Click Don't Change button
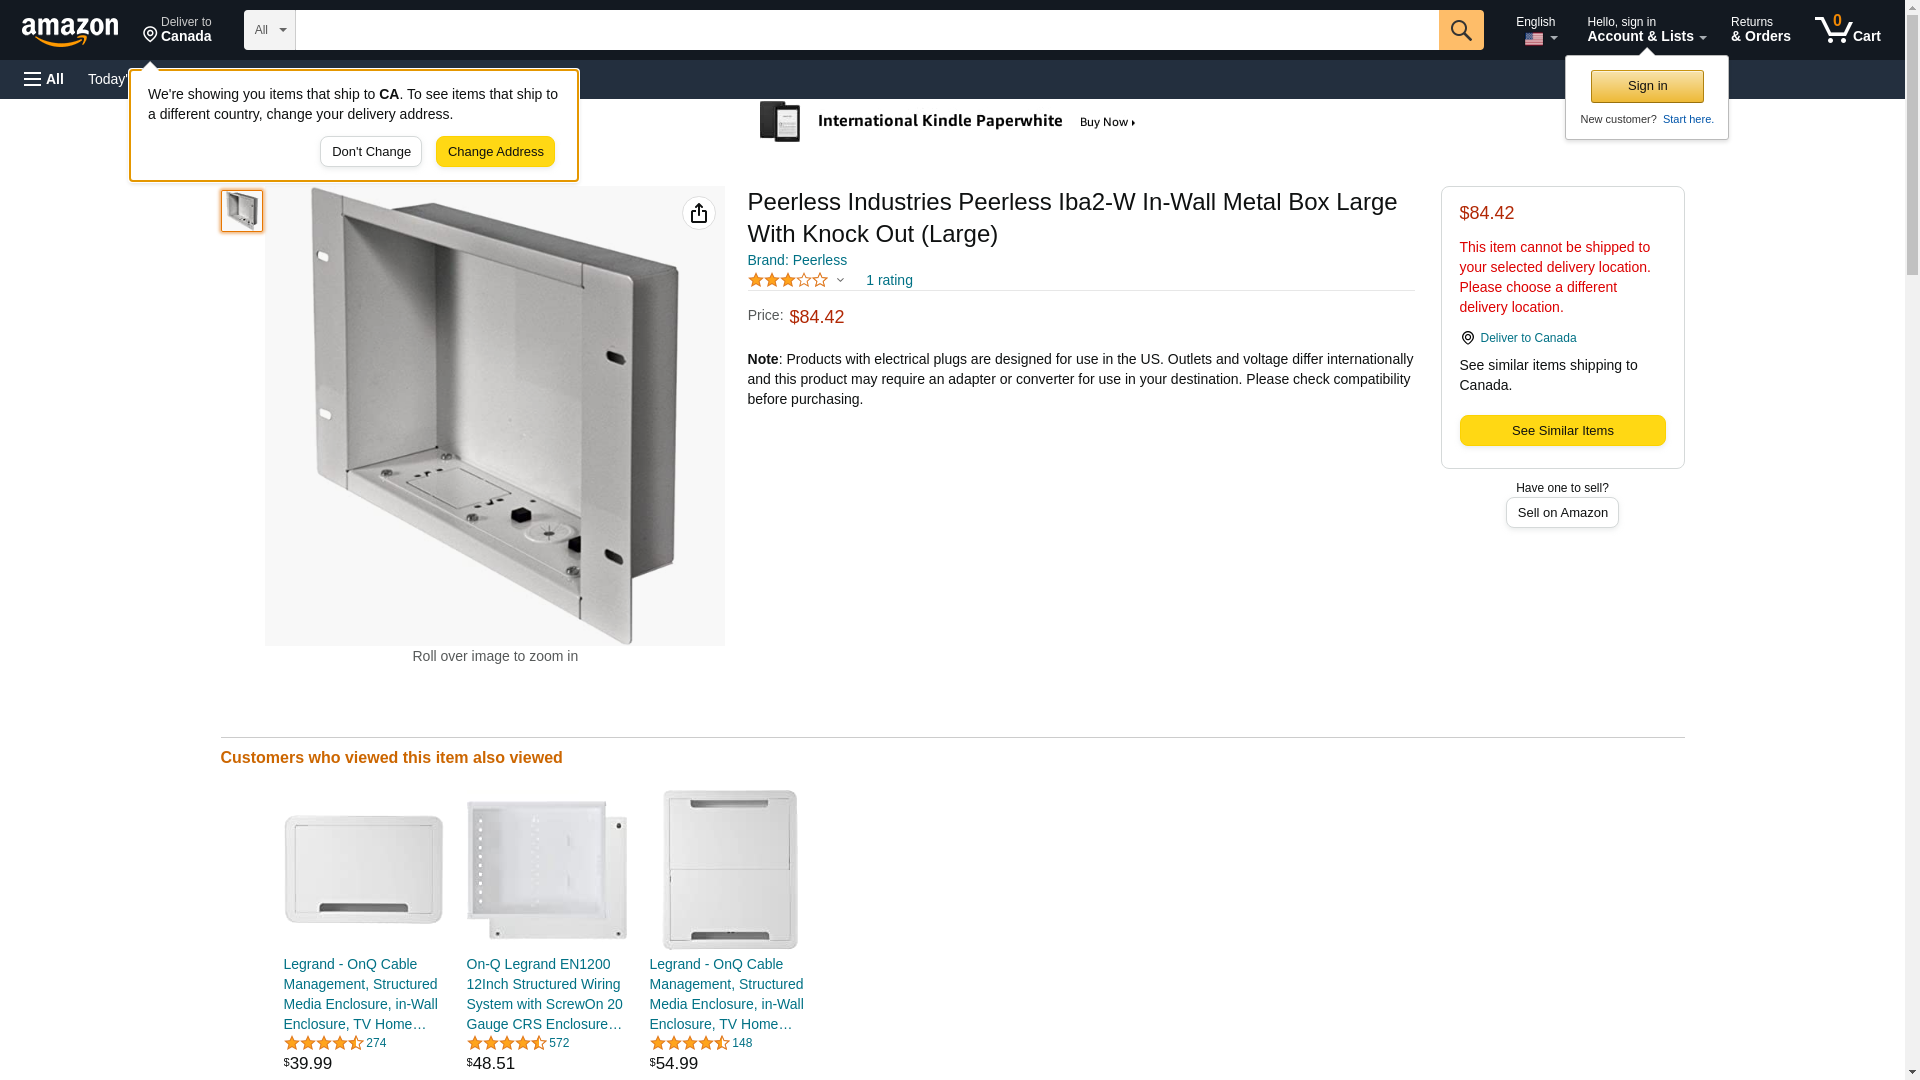Viewport: 1920px width, 1080px height. click(371, 152)
